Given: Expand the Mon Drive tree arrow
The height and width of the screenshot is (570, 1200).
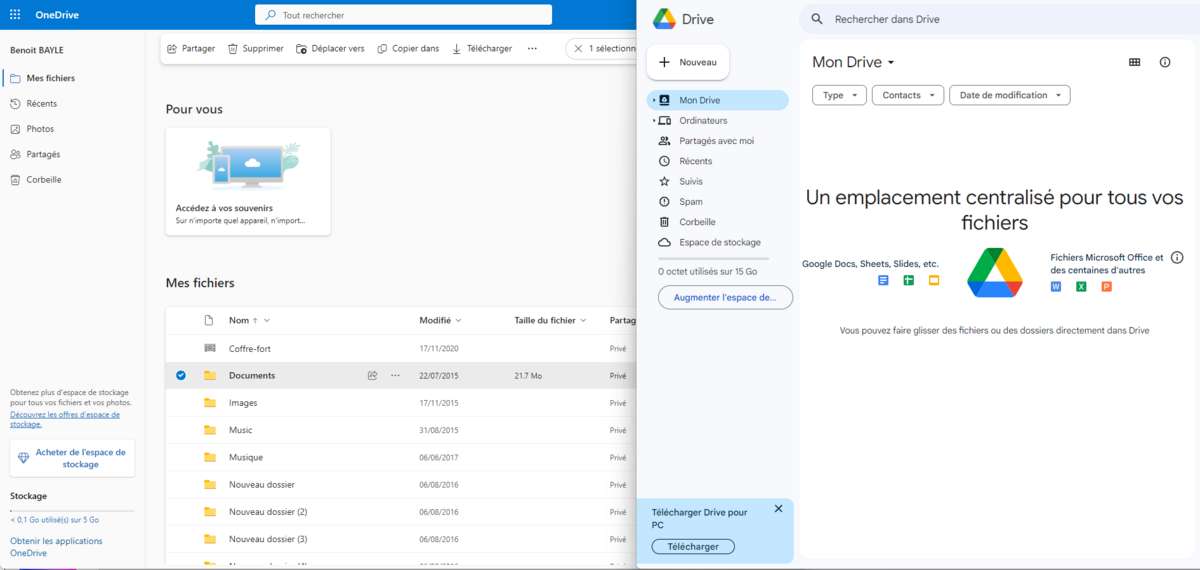Looking at the screenshot, I should click(x=654, y=100).
